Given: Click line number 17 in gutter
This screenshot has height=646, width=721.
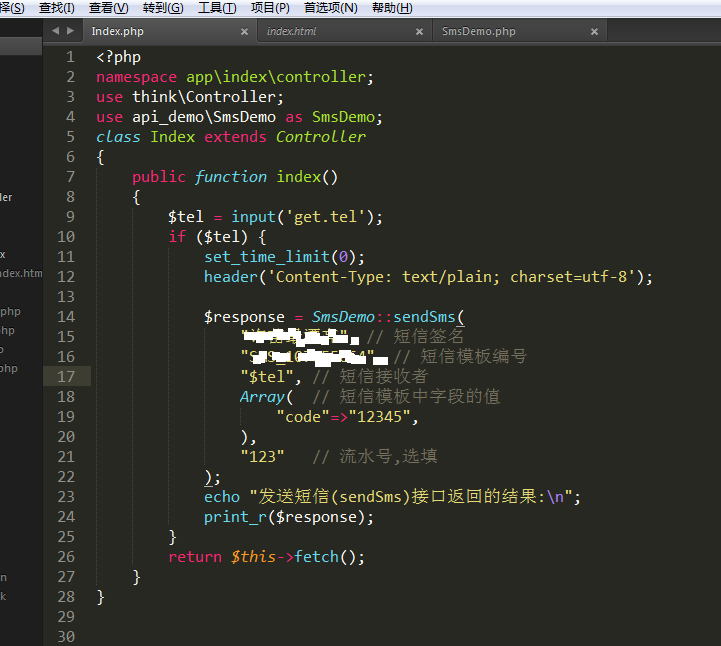Looking at the screenshot, I should 66,377.
